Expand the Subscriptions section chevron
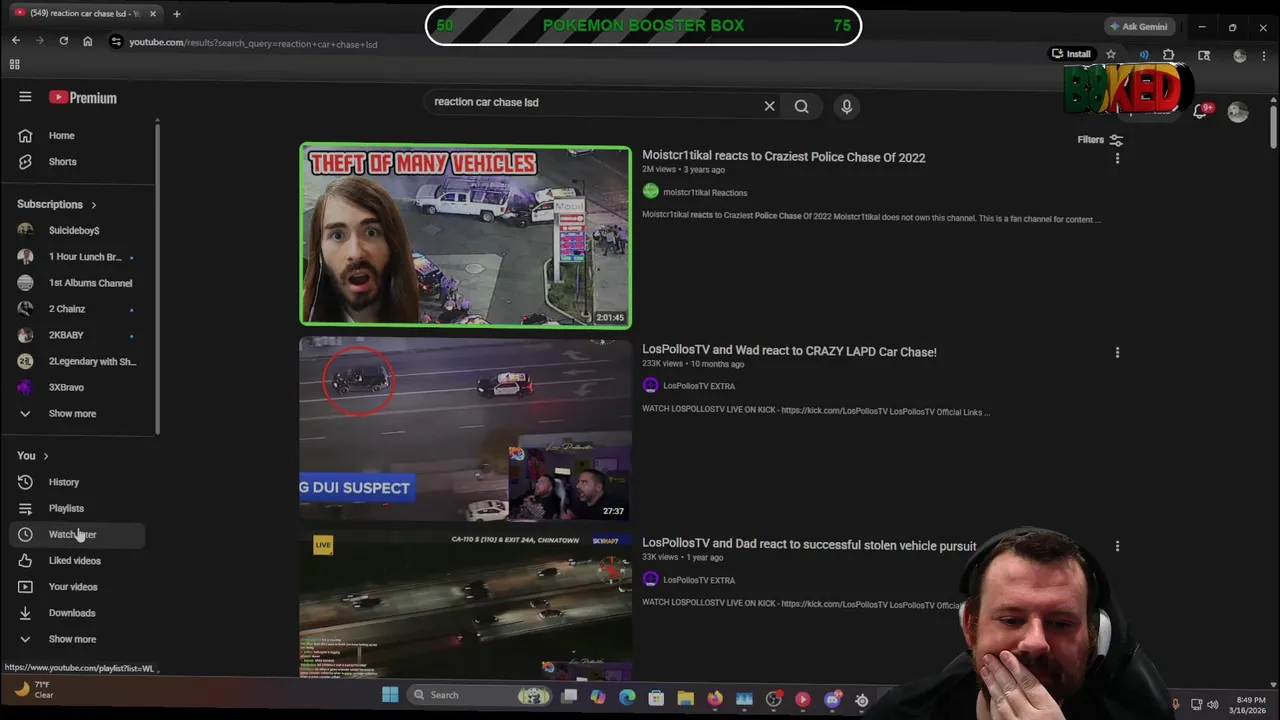This screenshot has height=720, width=1280. [x=94, y=205]
